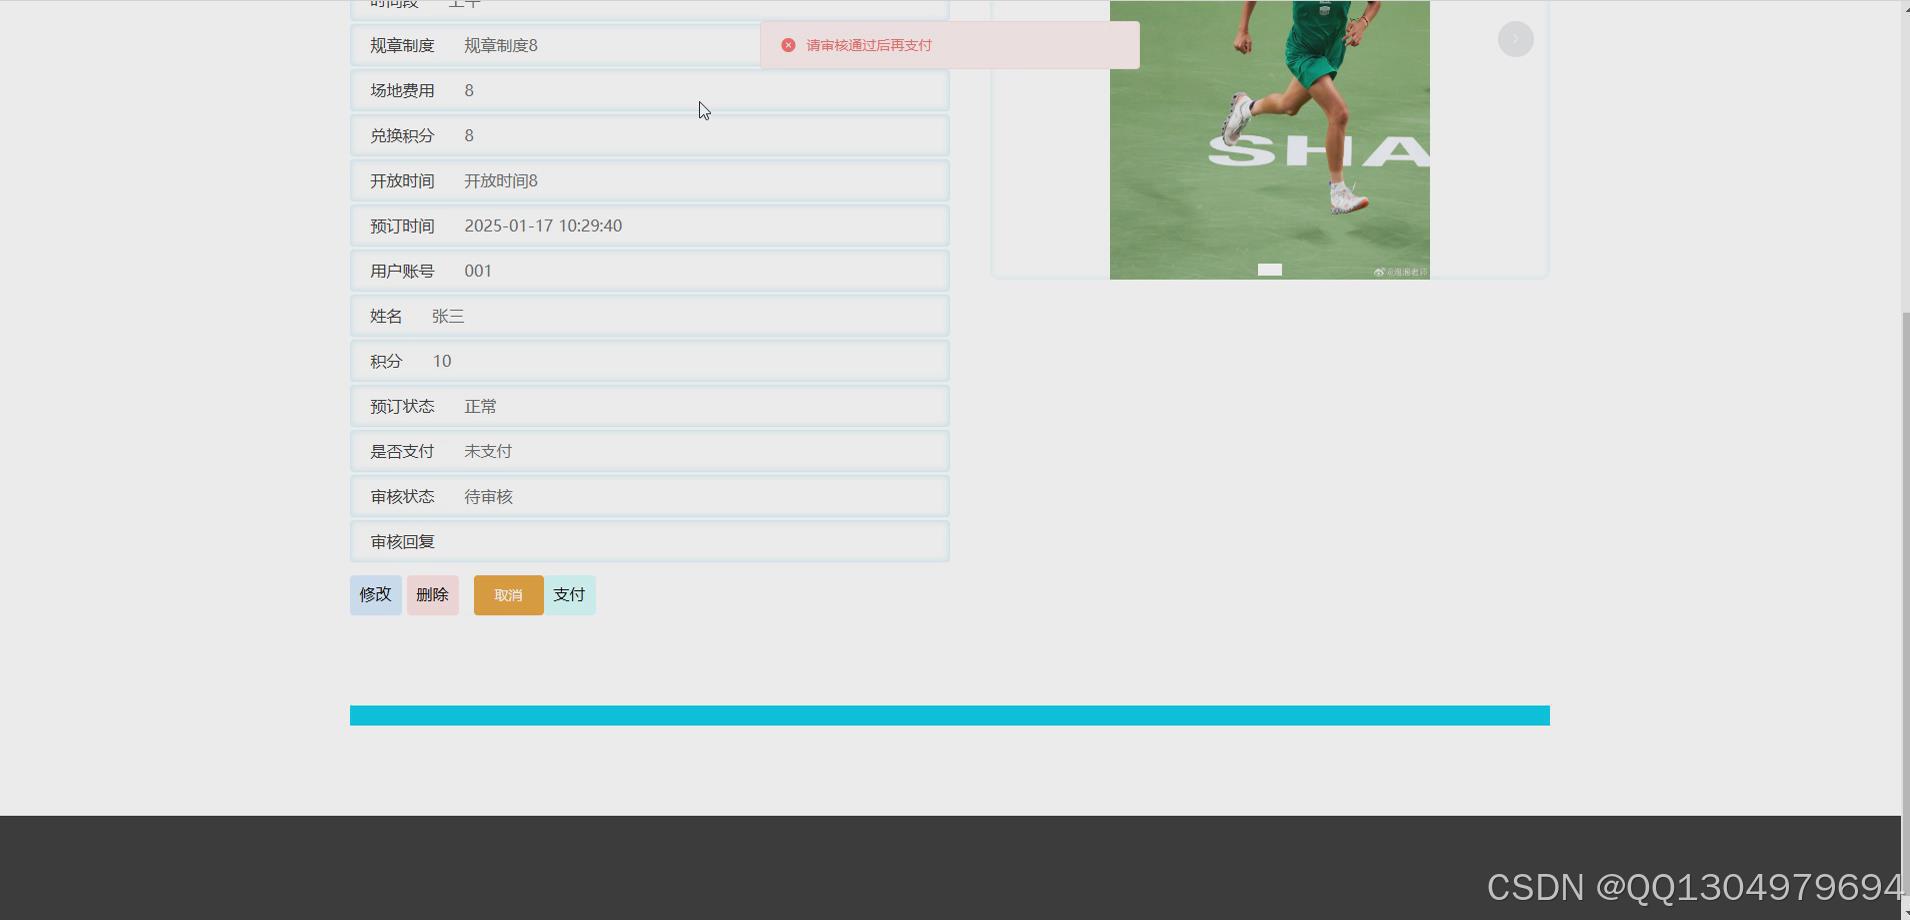Click the orange 取消 button
The height and width of the screenshot is (920, 1910).
point(509,595)
